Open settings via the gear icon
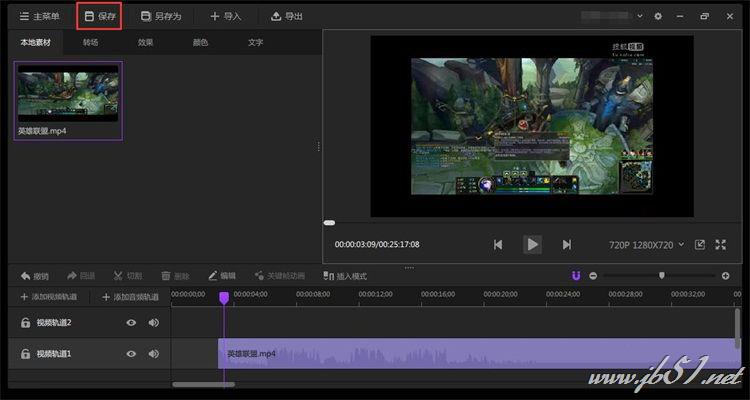This screenshot has width=750, height=400. [658, 16]
